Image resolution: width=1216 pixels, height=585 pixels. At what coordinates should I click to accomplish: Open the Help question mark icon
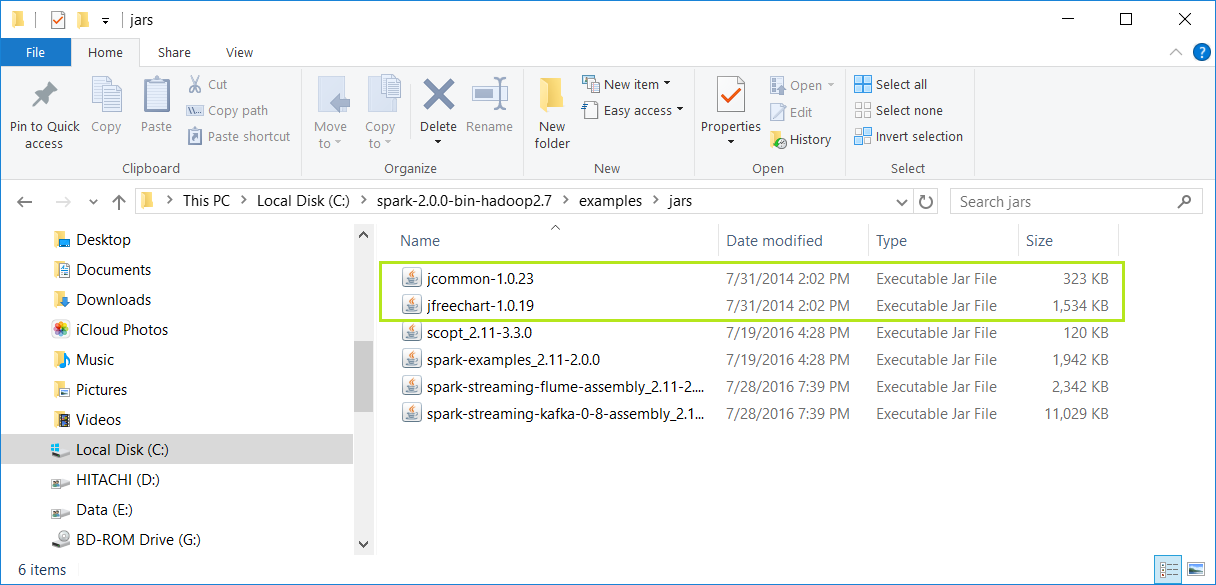click(x=1201, y=52)
